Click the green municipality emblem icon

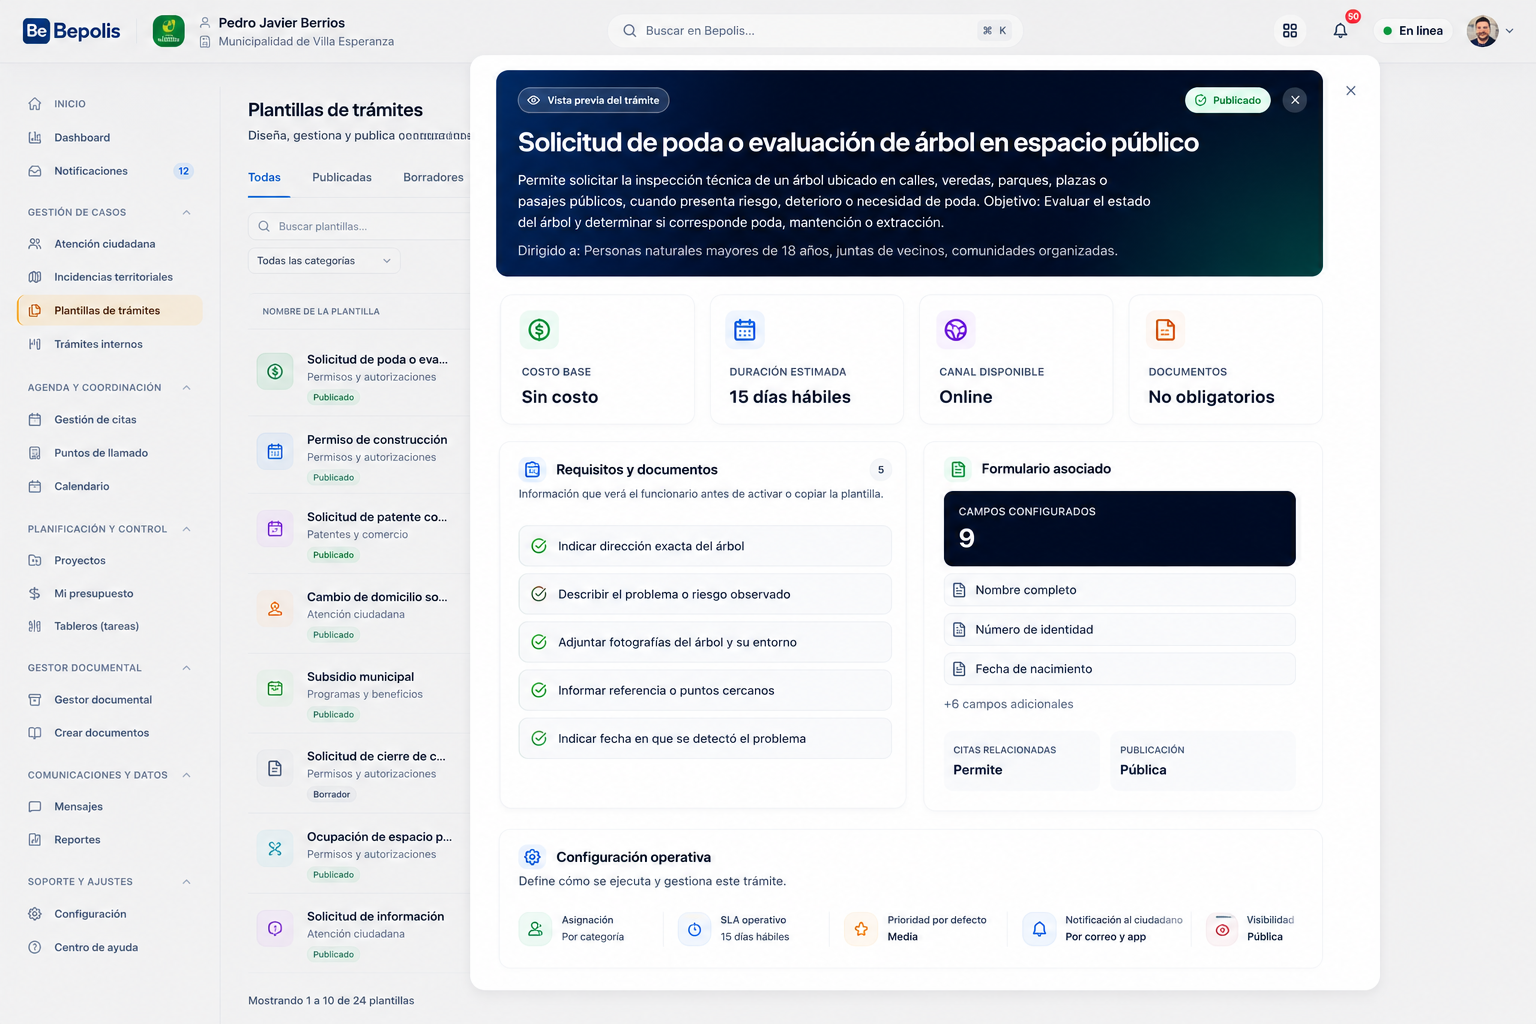click(169, 31)
